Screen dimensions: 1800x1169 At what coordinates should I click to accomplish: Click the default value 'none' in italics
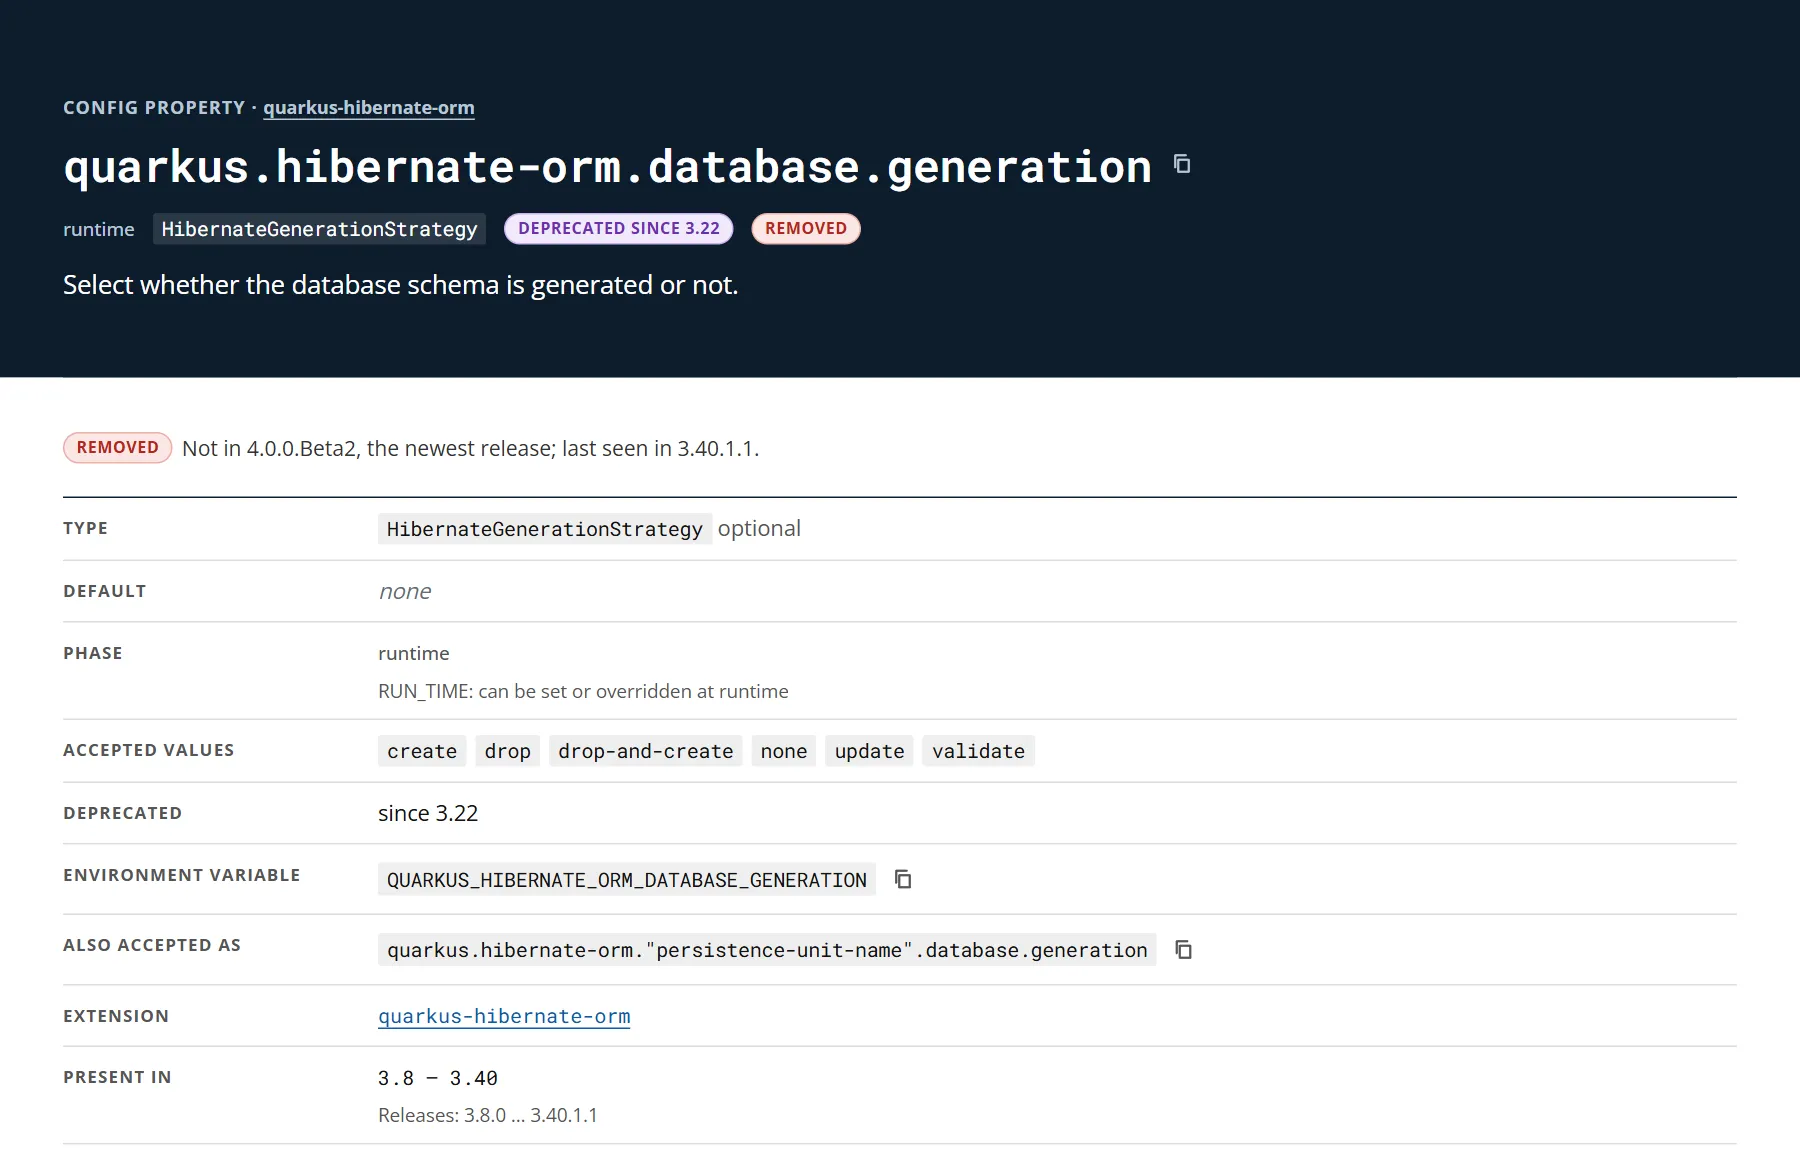(x=405, y=591)
